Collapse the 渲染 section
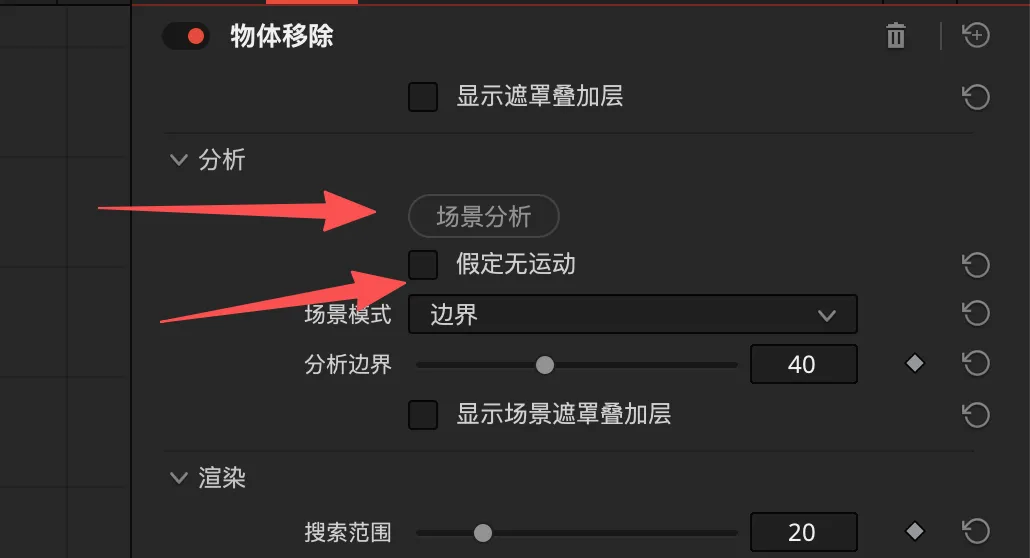Viewport: 1030px width, 558px height. [x=179, y=478]
